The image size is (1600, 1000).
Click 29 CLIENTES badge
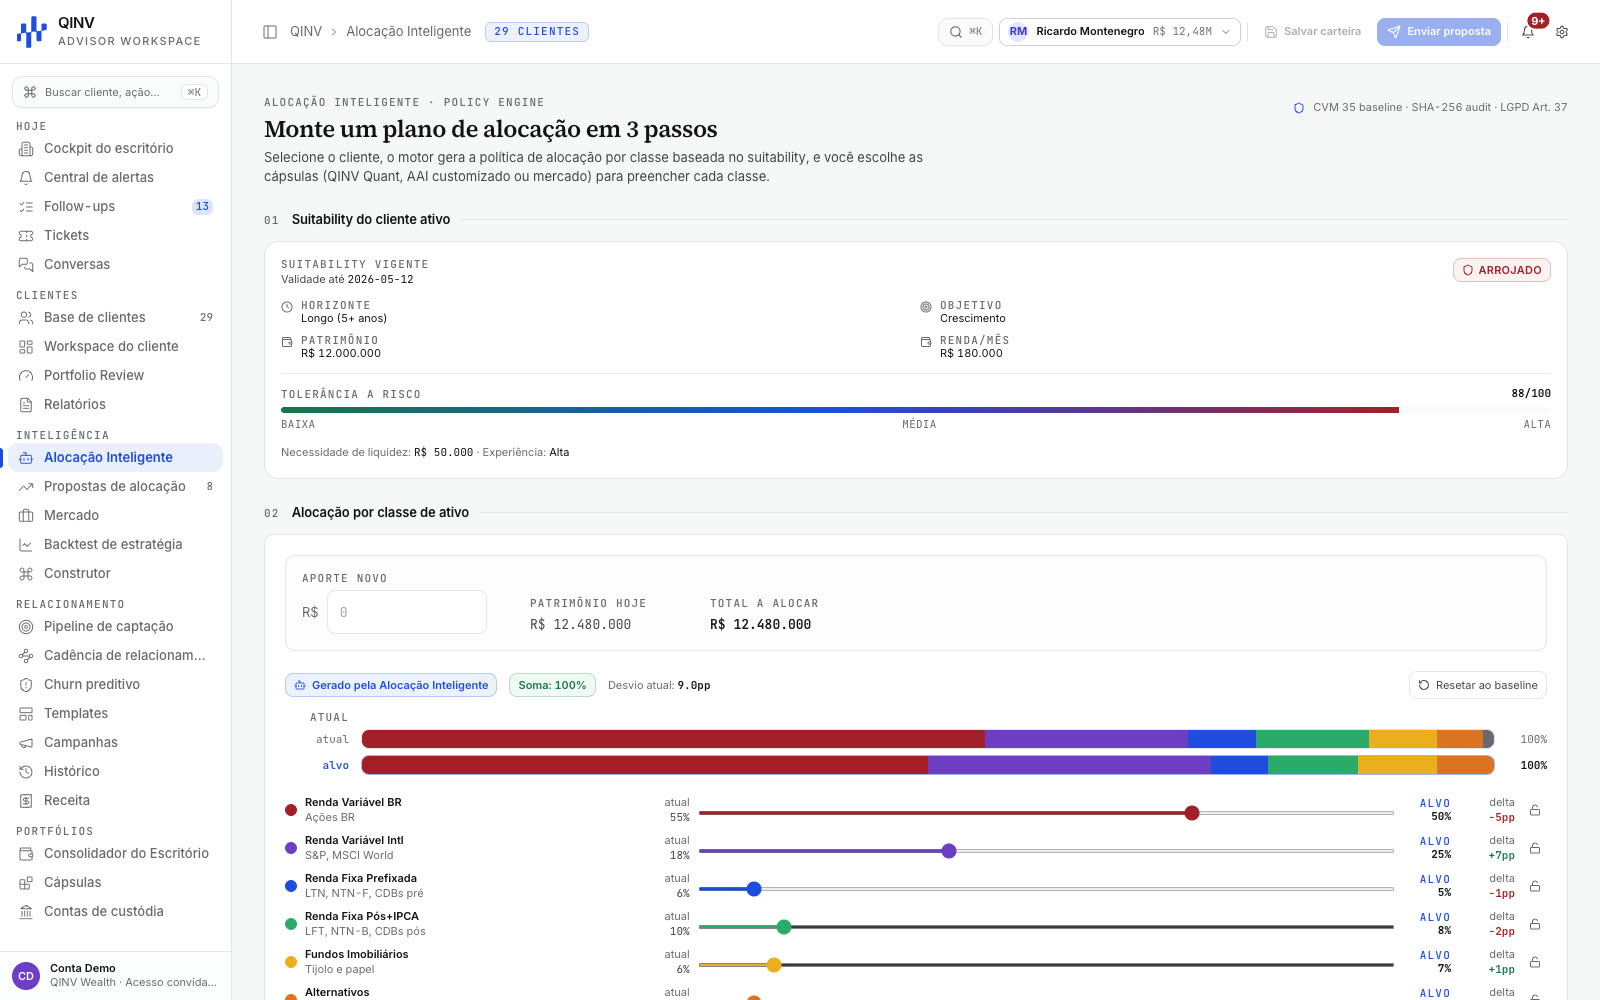point(537,32)
